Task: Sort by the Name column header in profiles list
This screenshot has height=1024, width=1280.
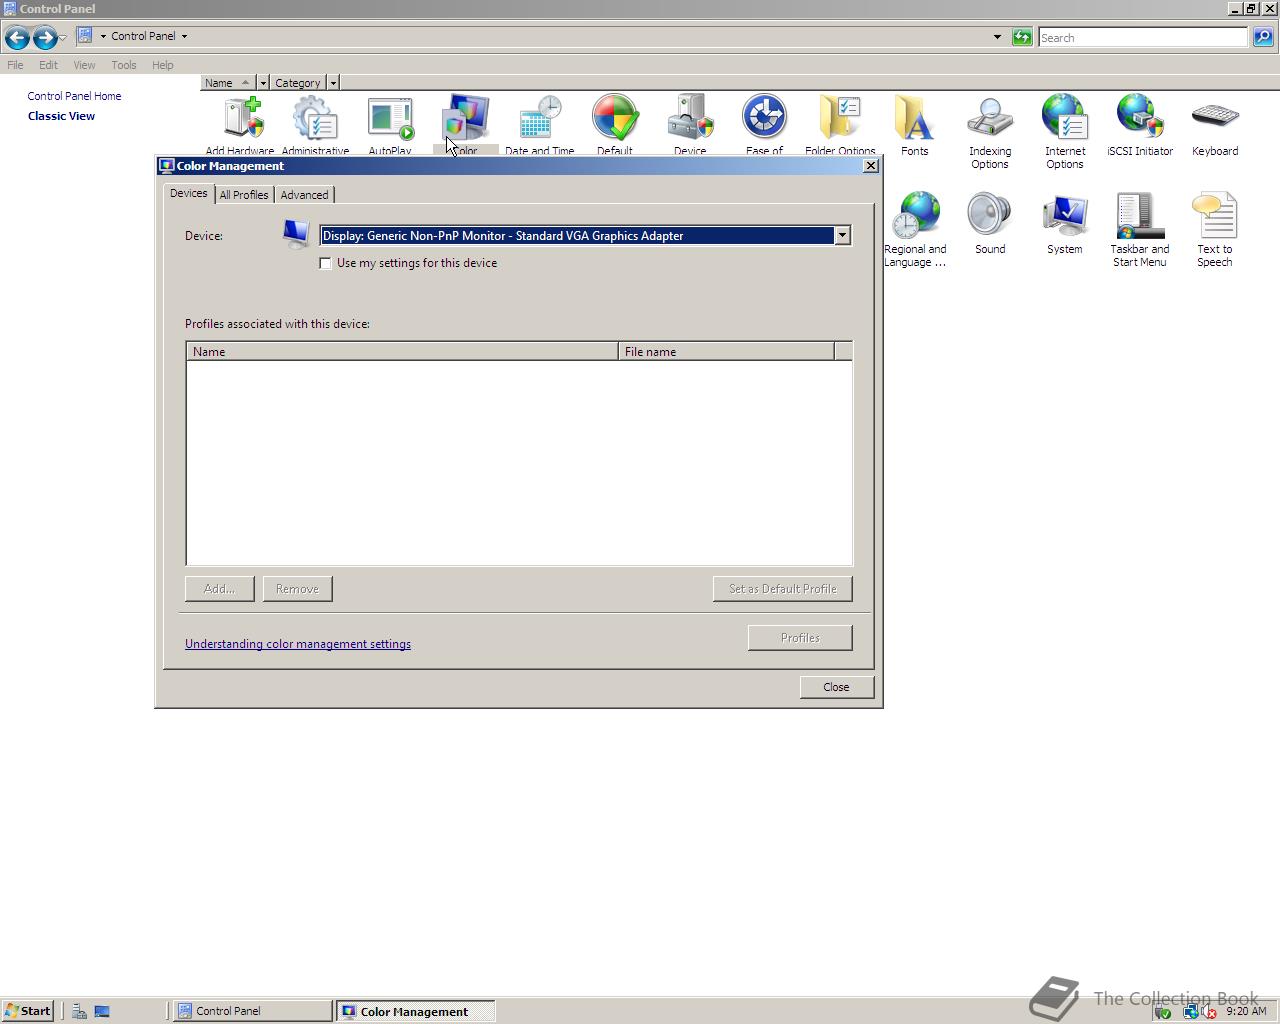Action: (x=402, y=352)
